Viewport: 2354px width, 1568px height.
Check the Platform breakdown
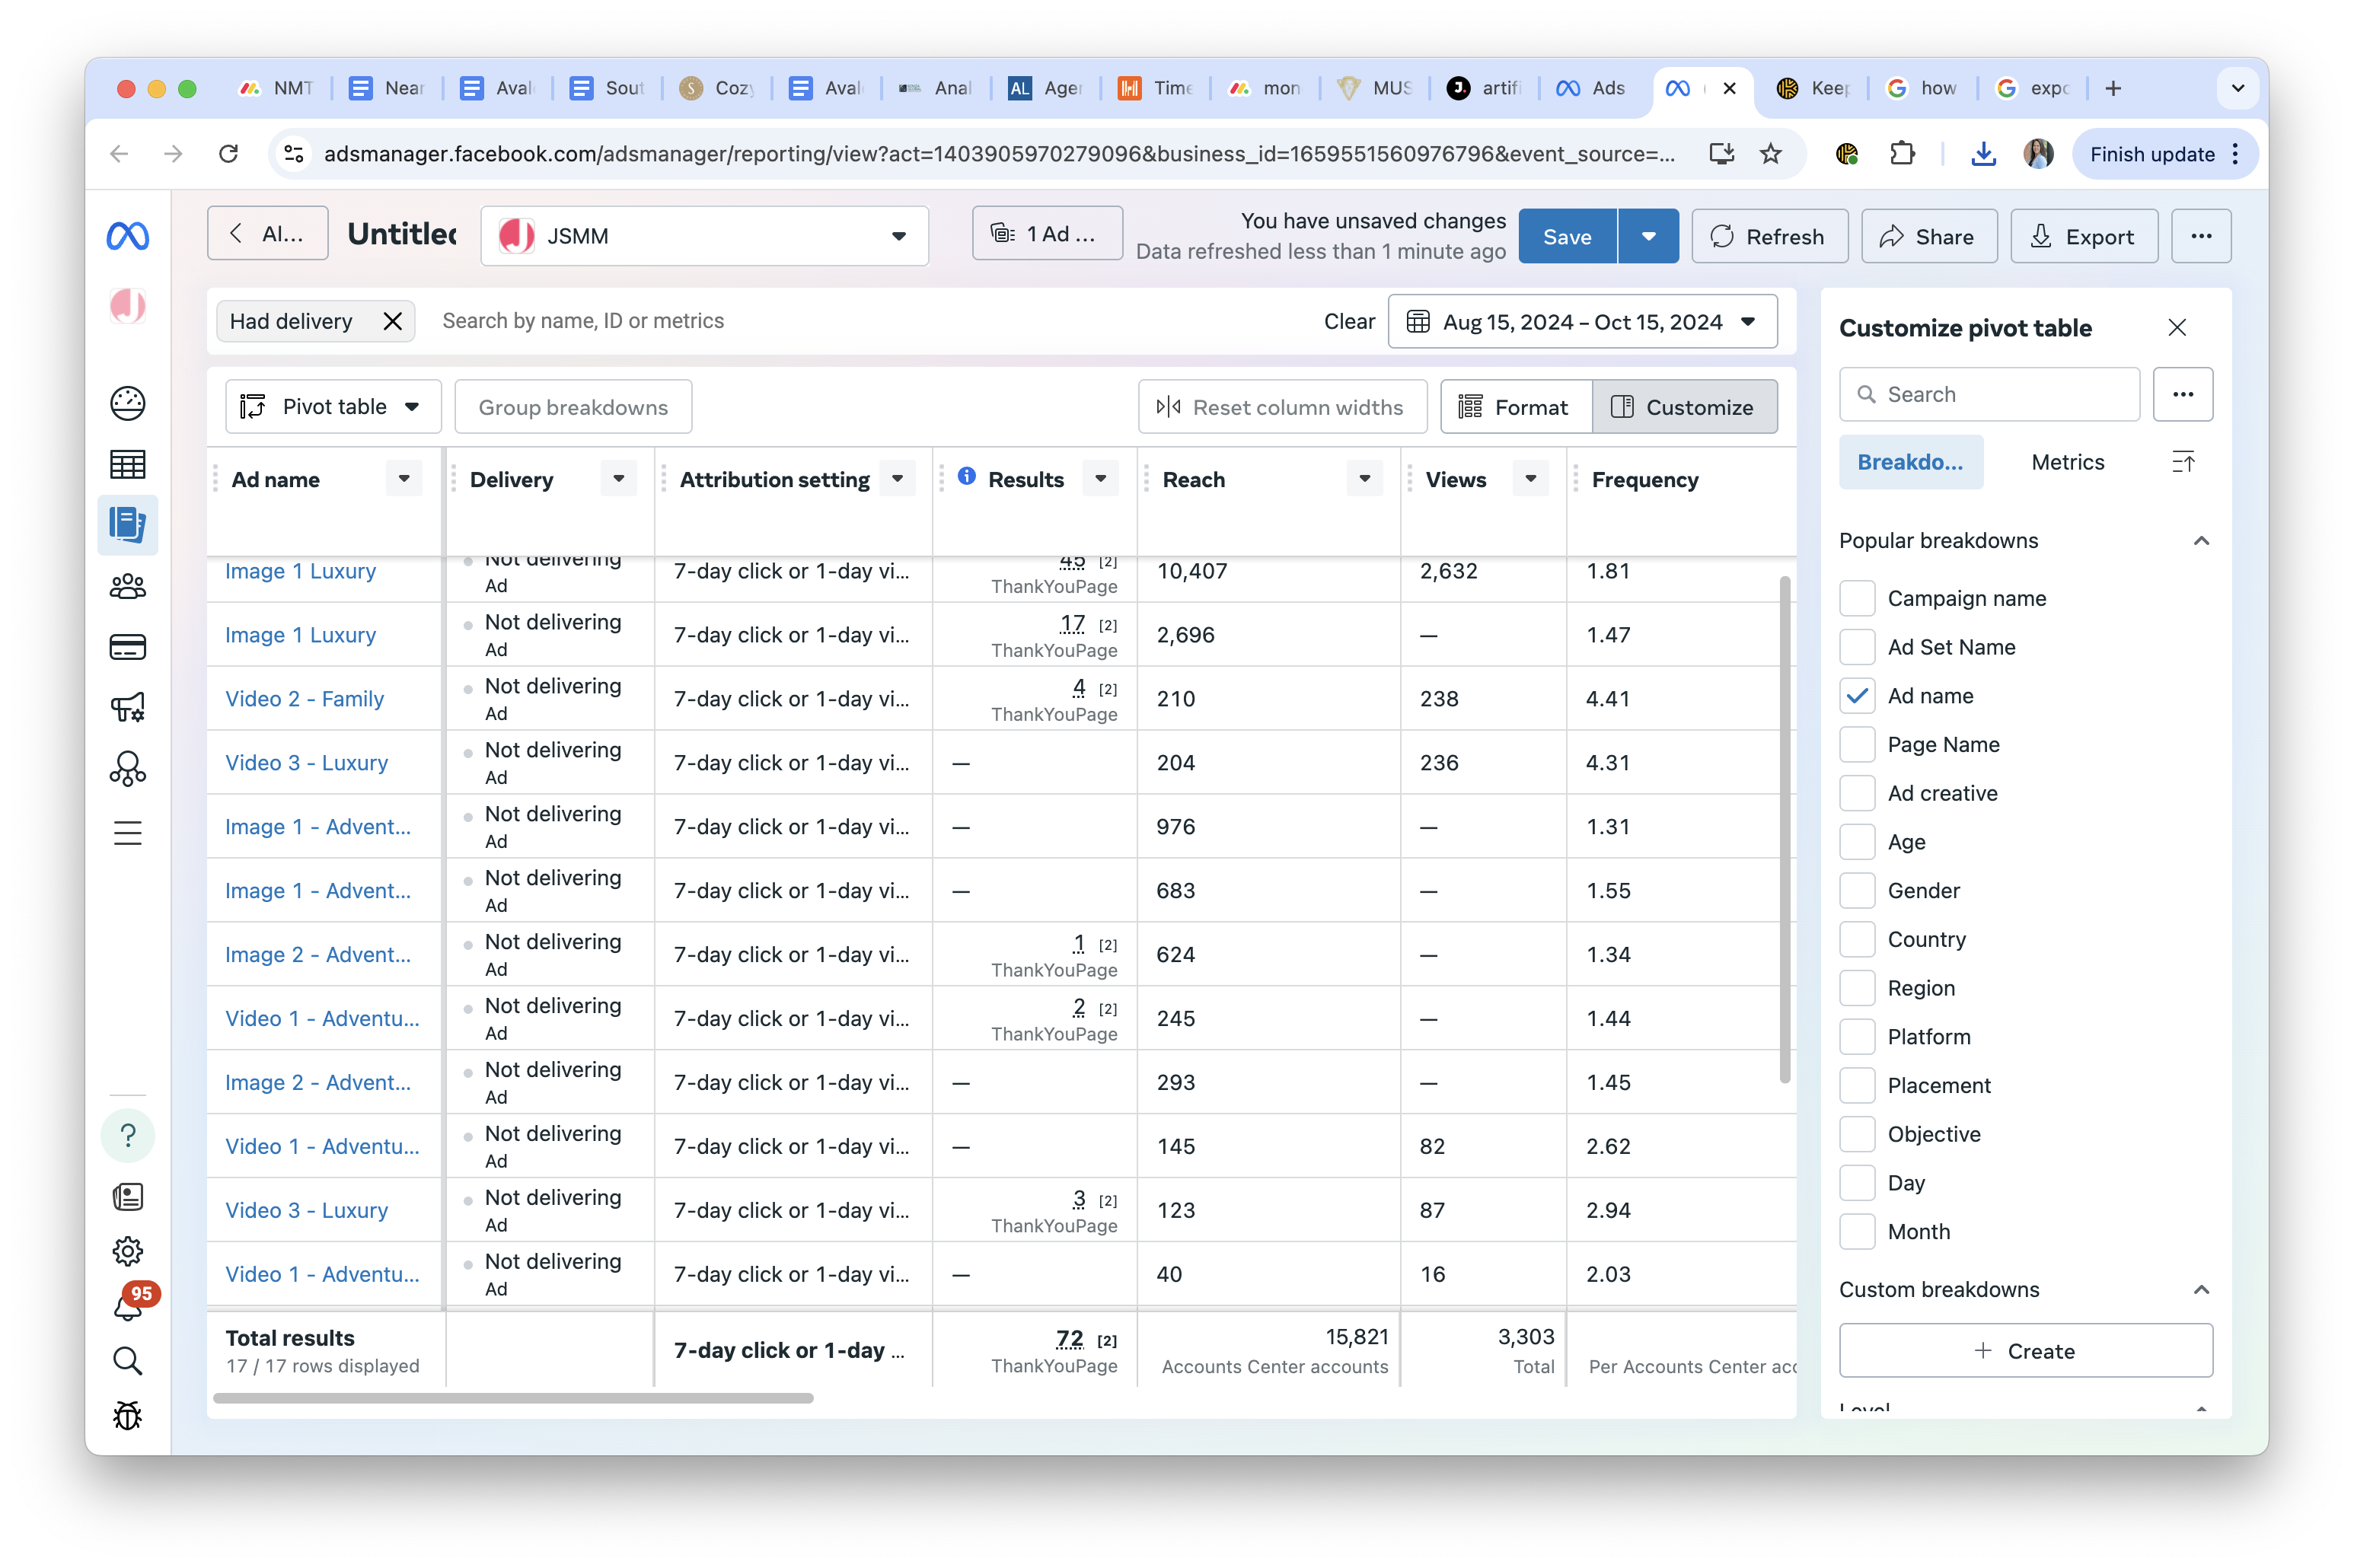(1857, 1037)
